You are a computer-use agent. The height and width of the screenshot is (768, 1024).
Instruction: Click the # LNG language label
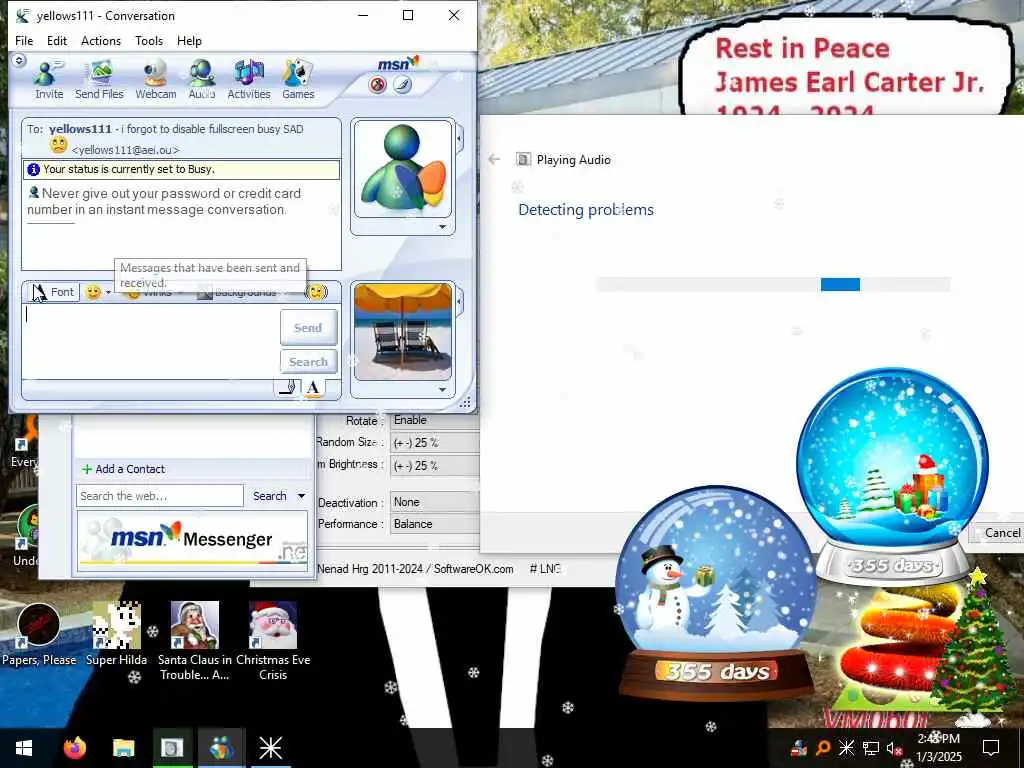[x=545, y=569]
